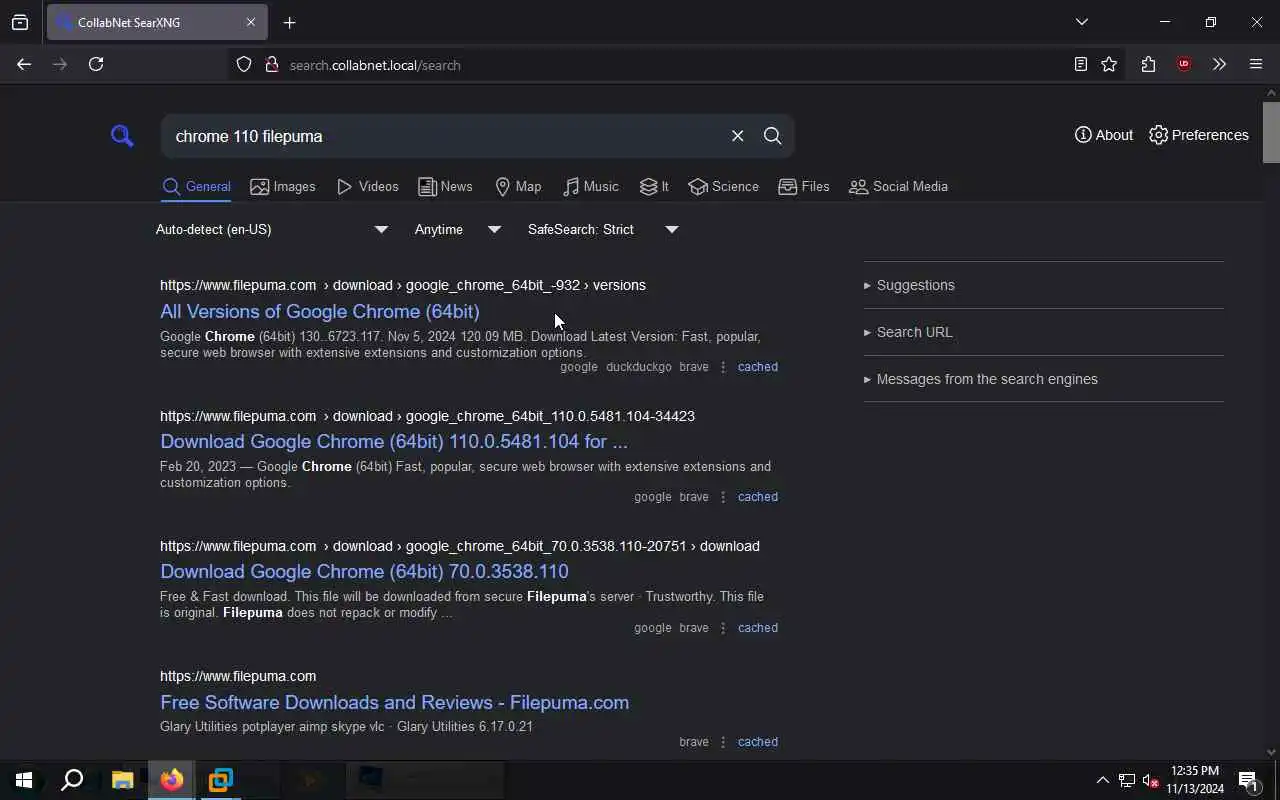Open more options dots for All Versions result

[723, 367]
